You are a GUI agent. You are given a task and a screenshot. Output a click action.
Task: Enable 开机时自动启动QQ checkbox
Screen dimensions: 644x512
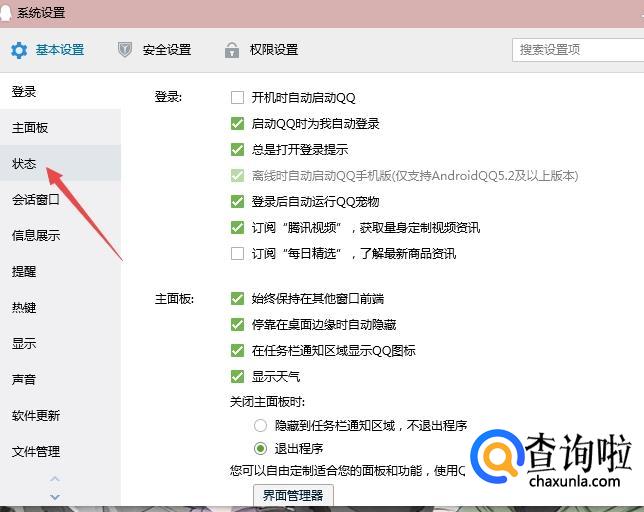coord(237,98)
